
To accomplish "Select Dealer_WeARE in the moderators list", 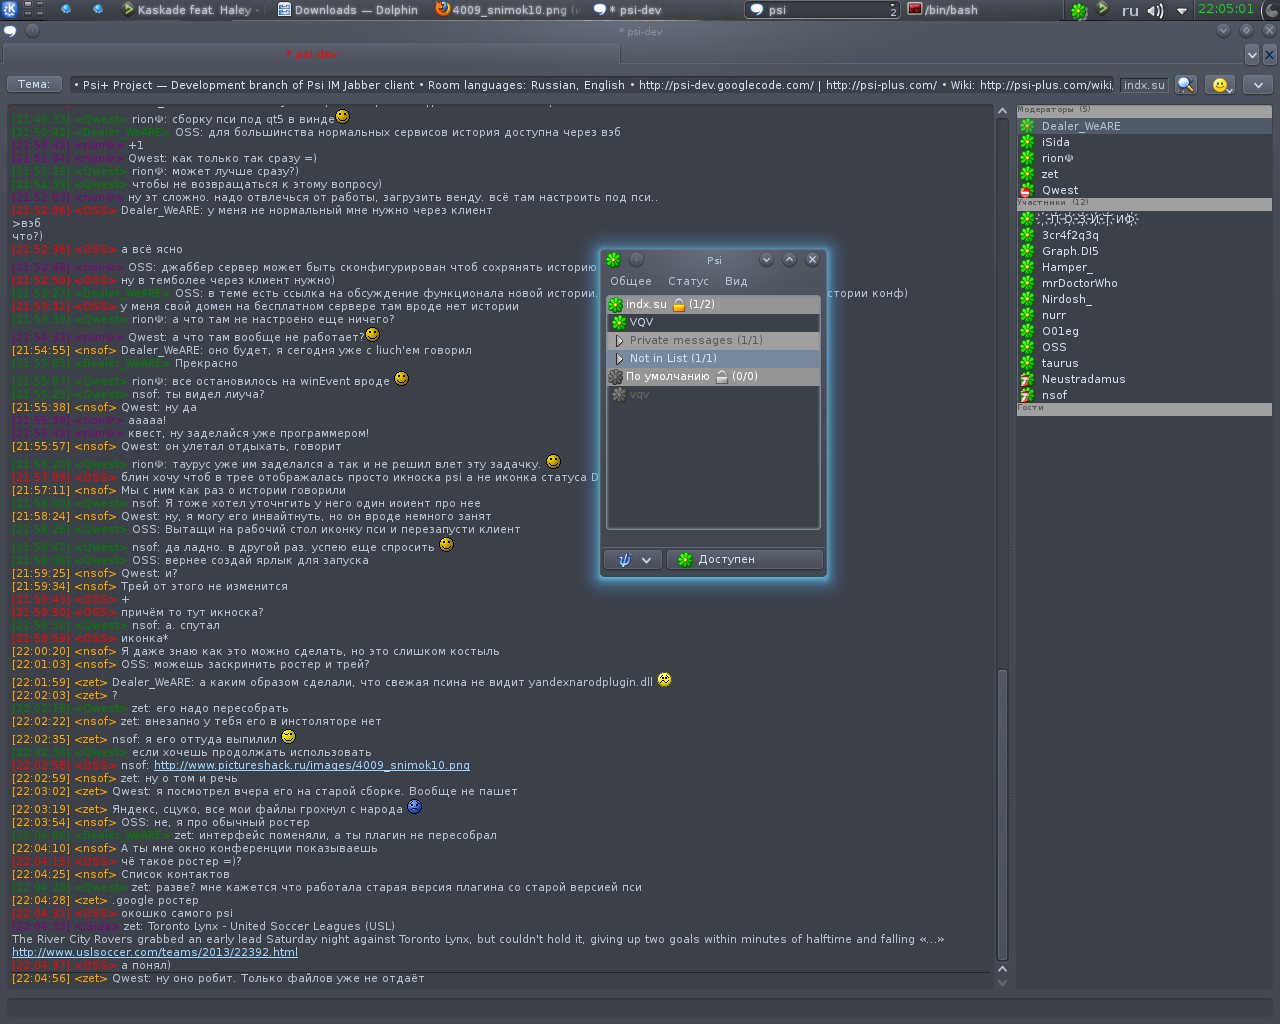I will tap(1080, 126).
